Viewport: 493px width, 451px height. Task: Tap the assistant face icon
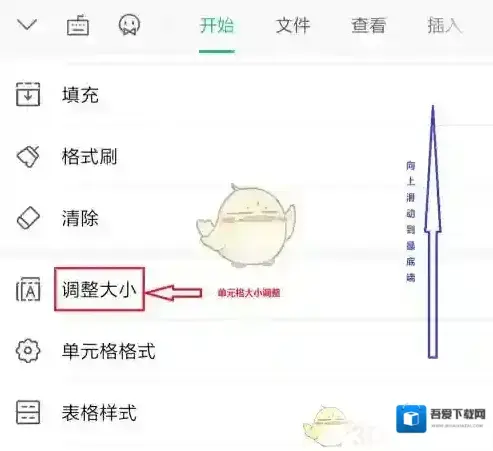[x=129, y=24]
